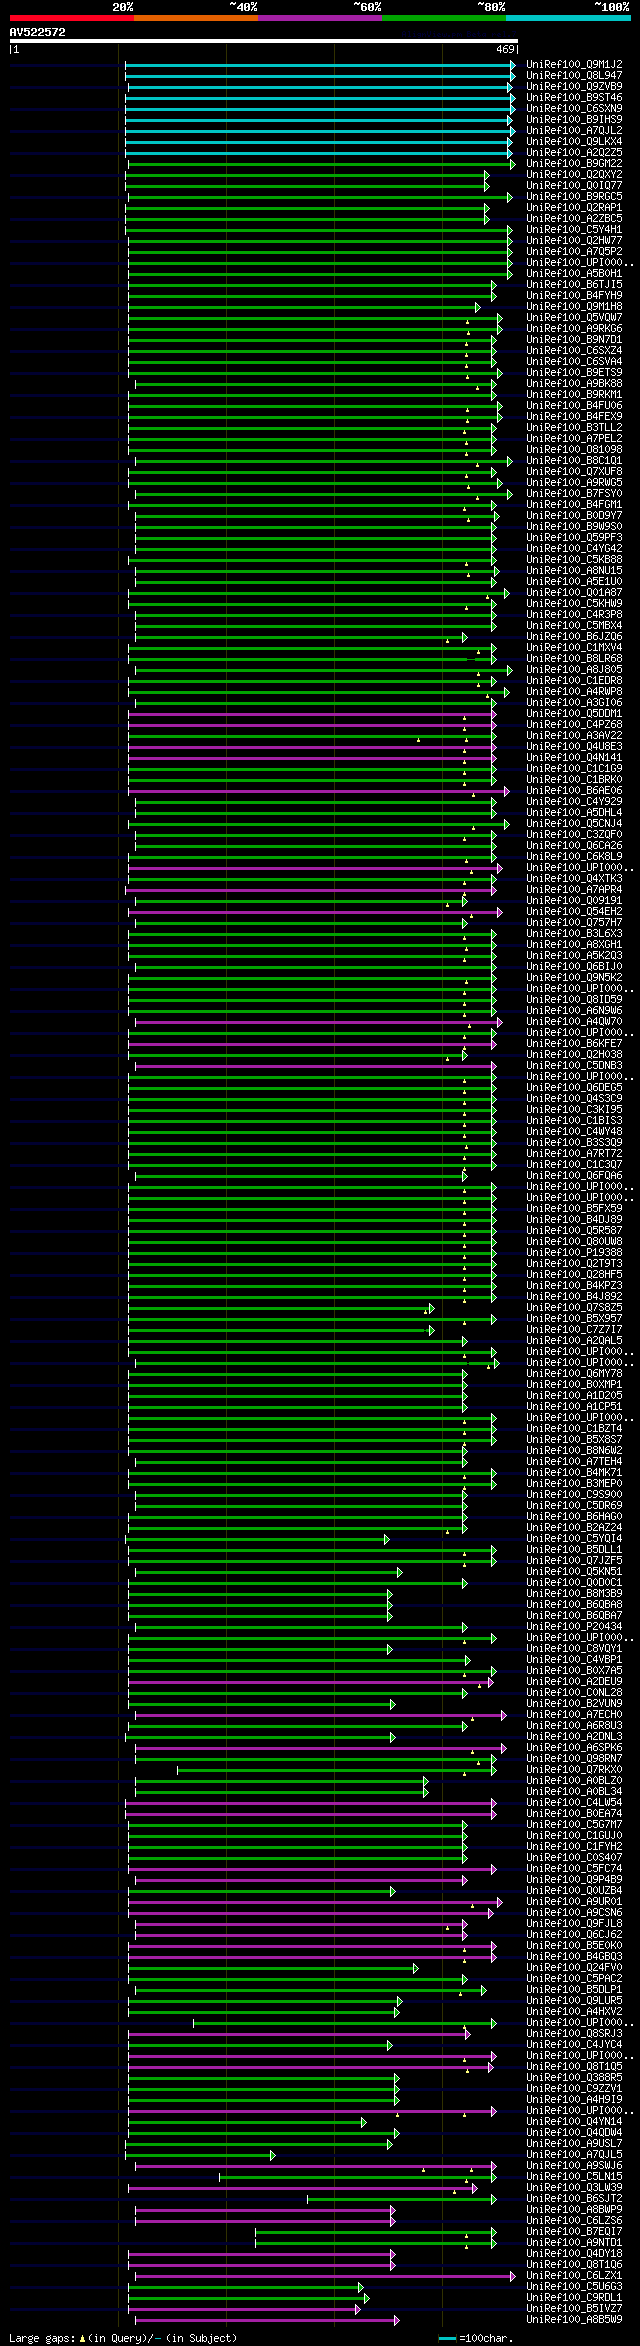
Task: Select the UniRef100_B4FEX9 entry
Action: click(574, 416)
